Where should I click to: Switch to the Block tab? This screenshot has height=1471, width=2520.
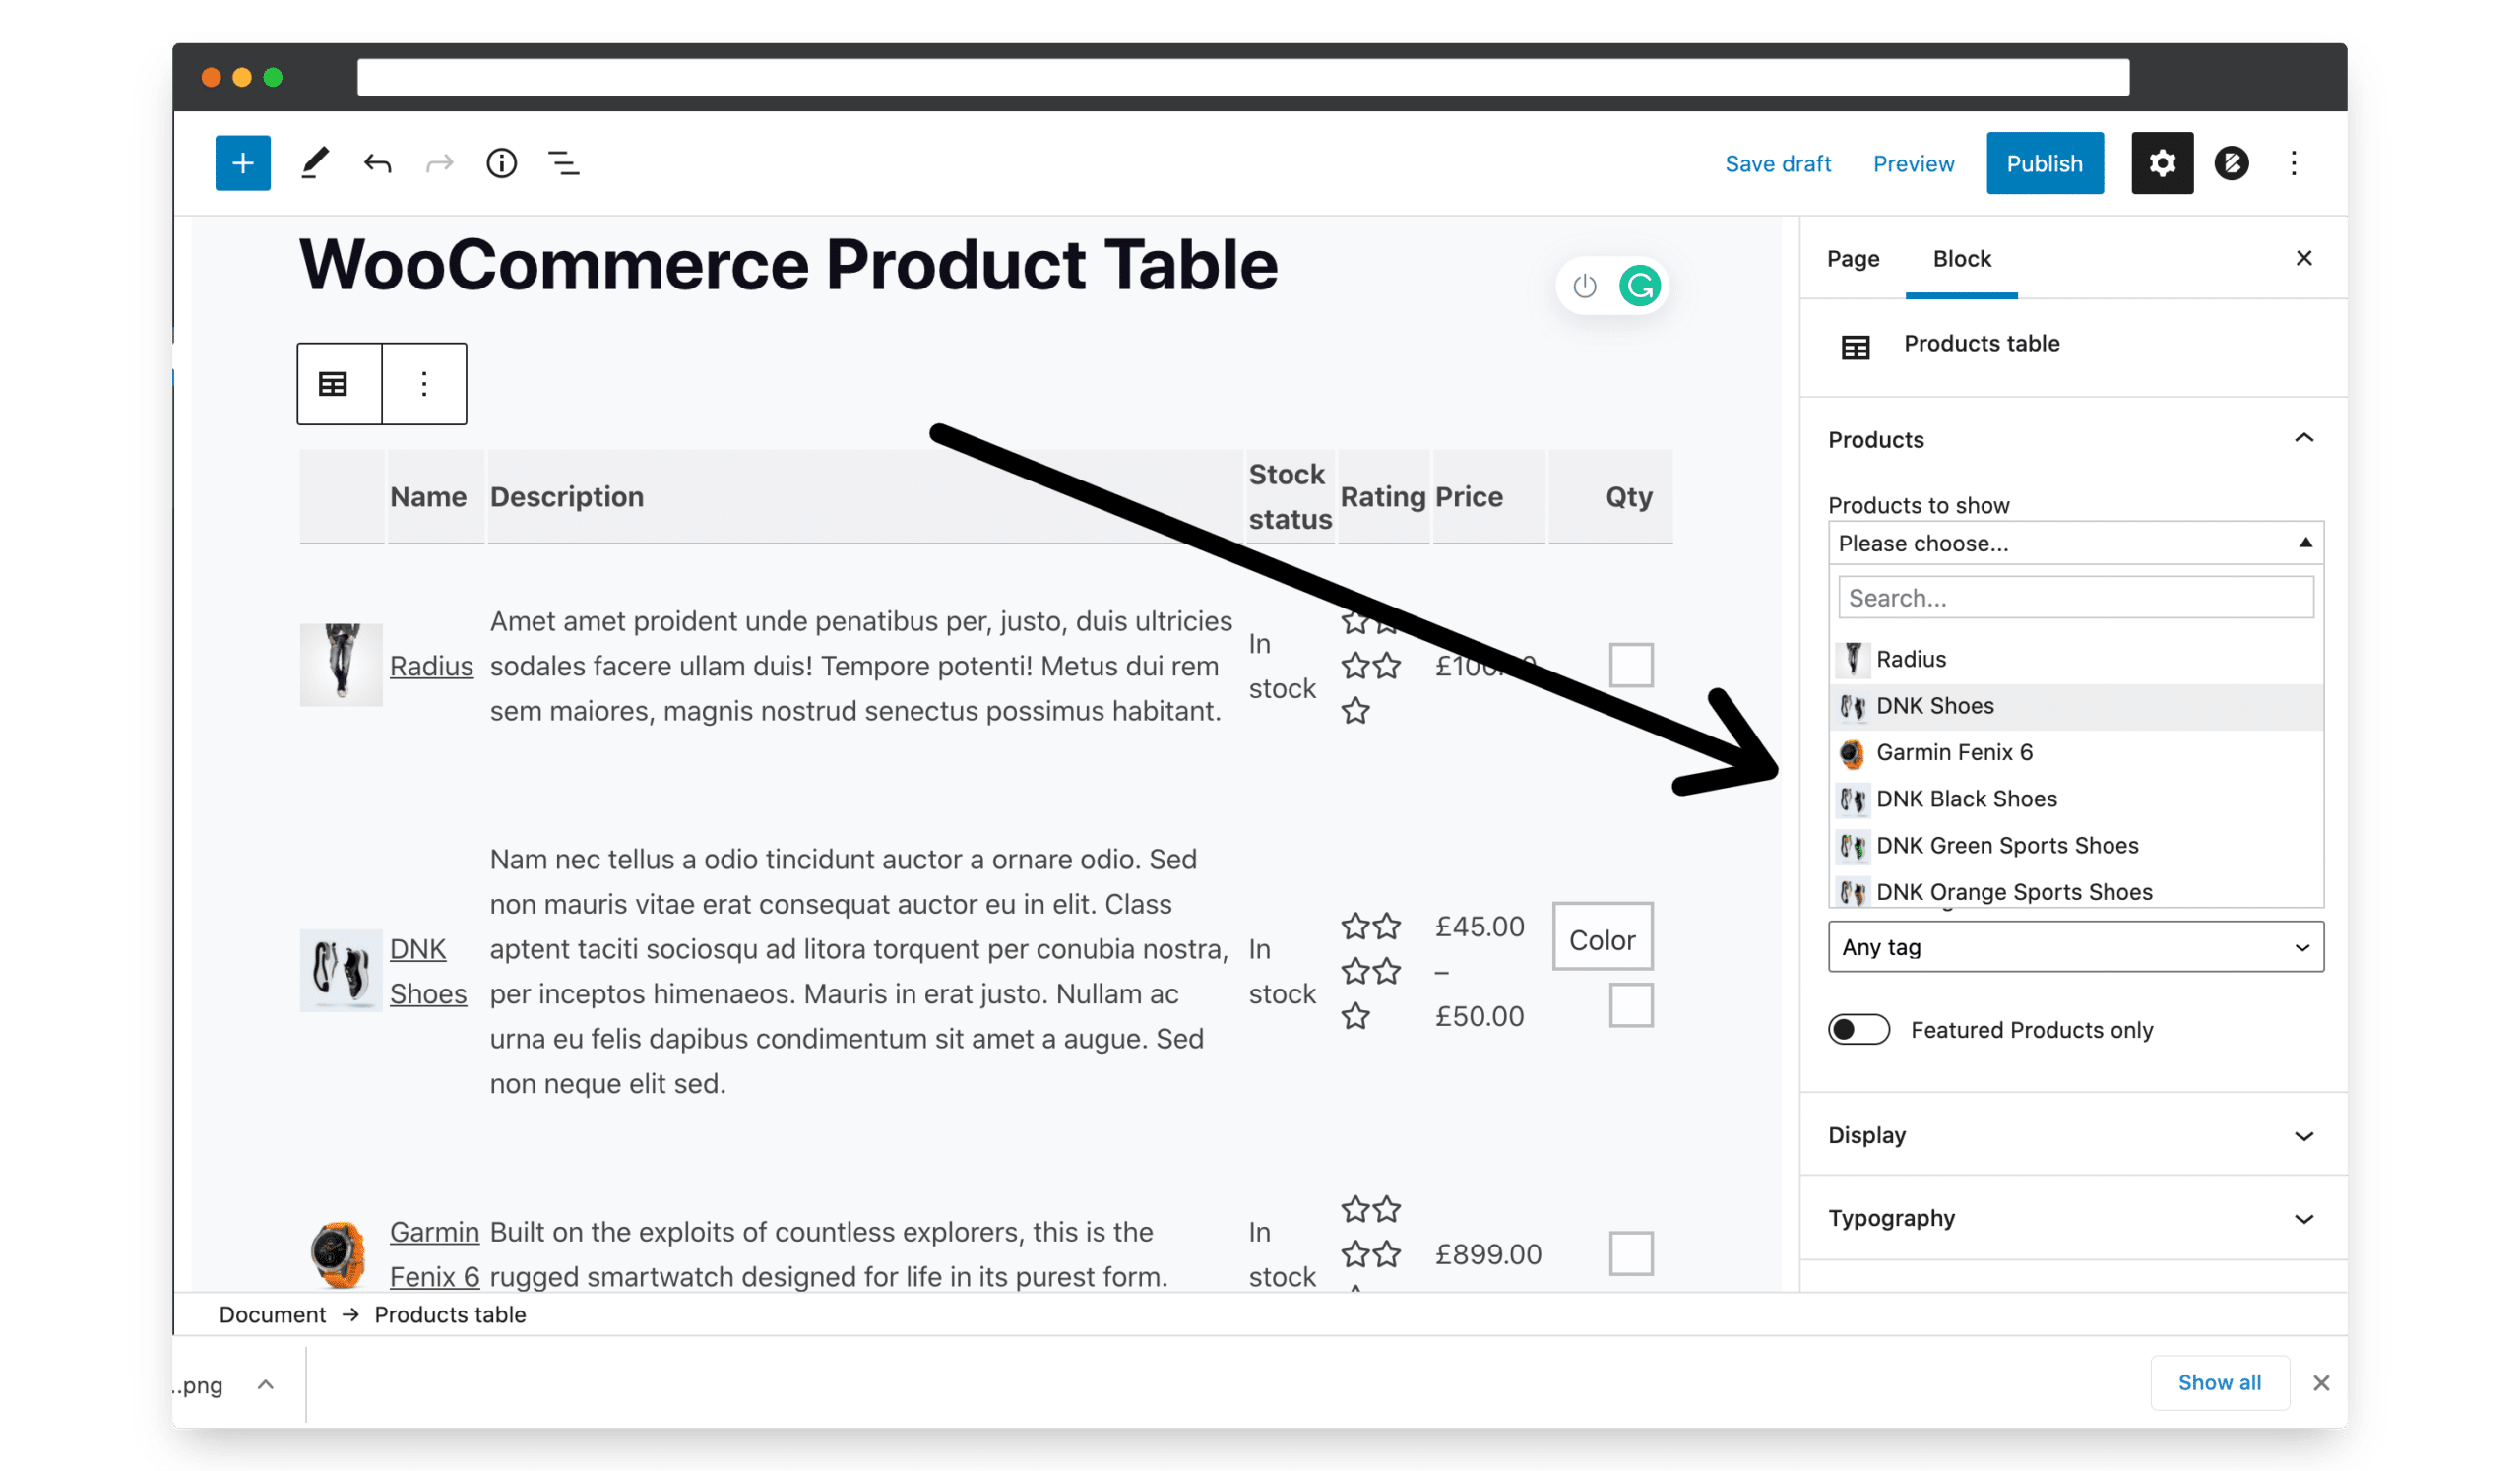pyautogui.click(x=1962, y=259)
